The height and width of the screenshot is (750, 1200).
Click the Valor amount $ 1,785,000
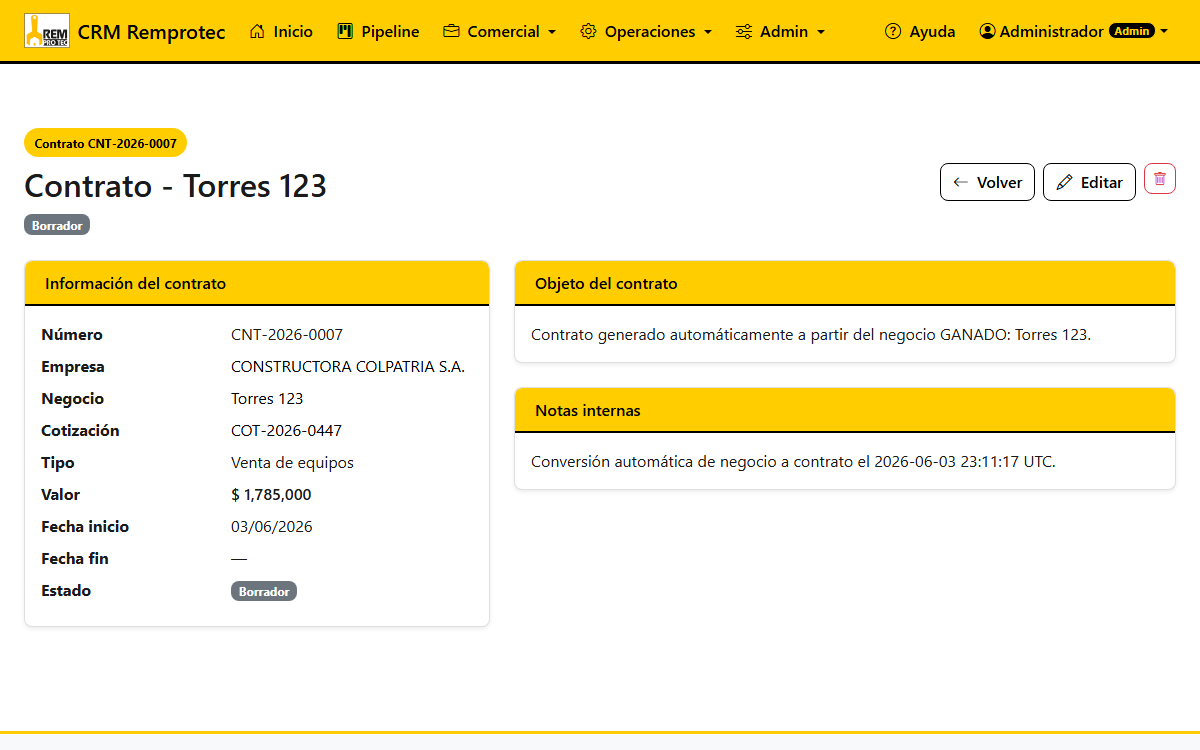(271, 495)
